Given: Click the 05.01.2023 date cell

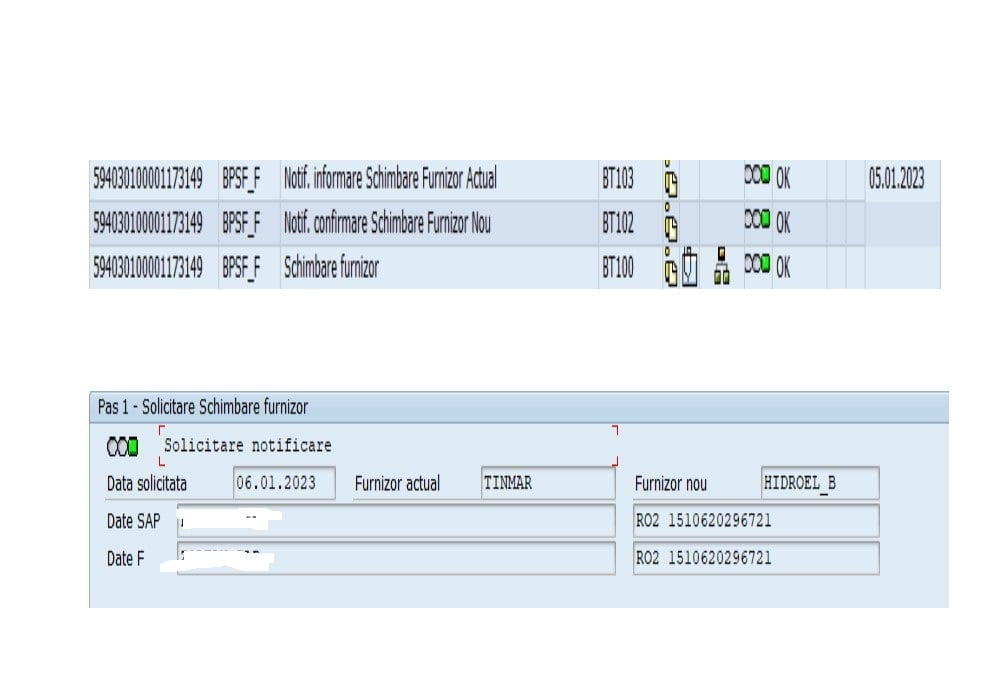Looking at the screenshot, I should [896, 179].
